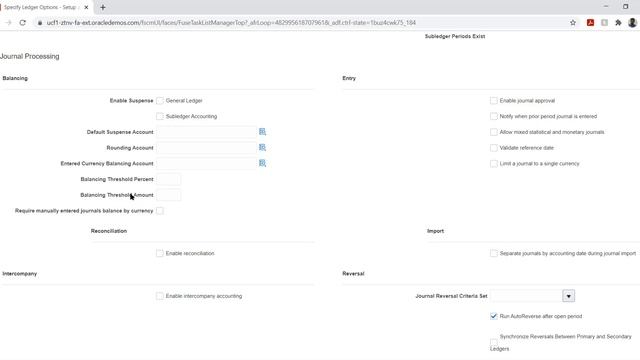
Task: Click Subledger Periods Exist text
Action: pos(455,36)
